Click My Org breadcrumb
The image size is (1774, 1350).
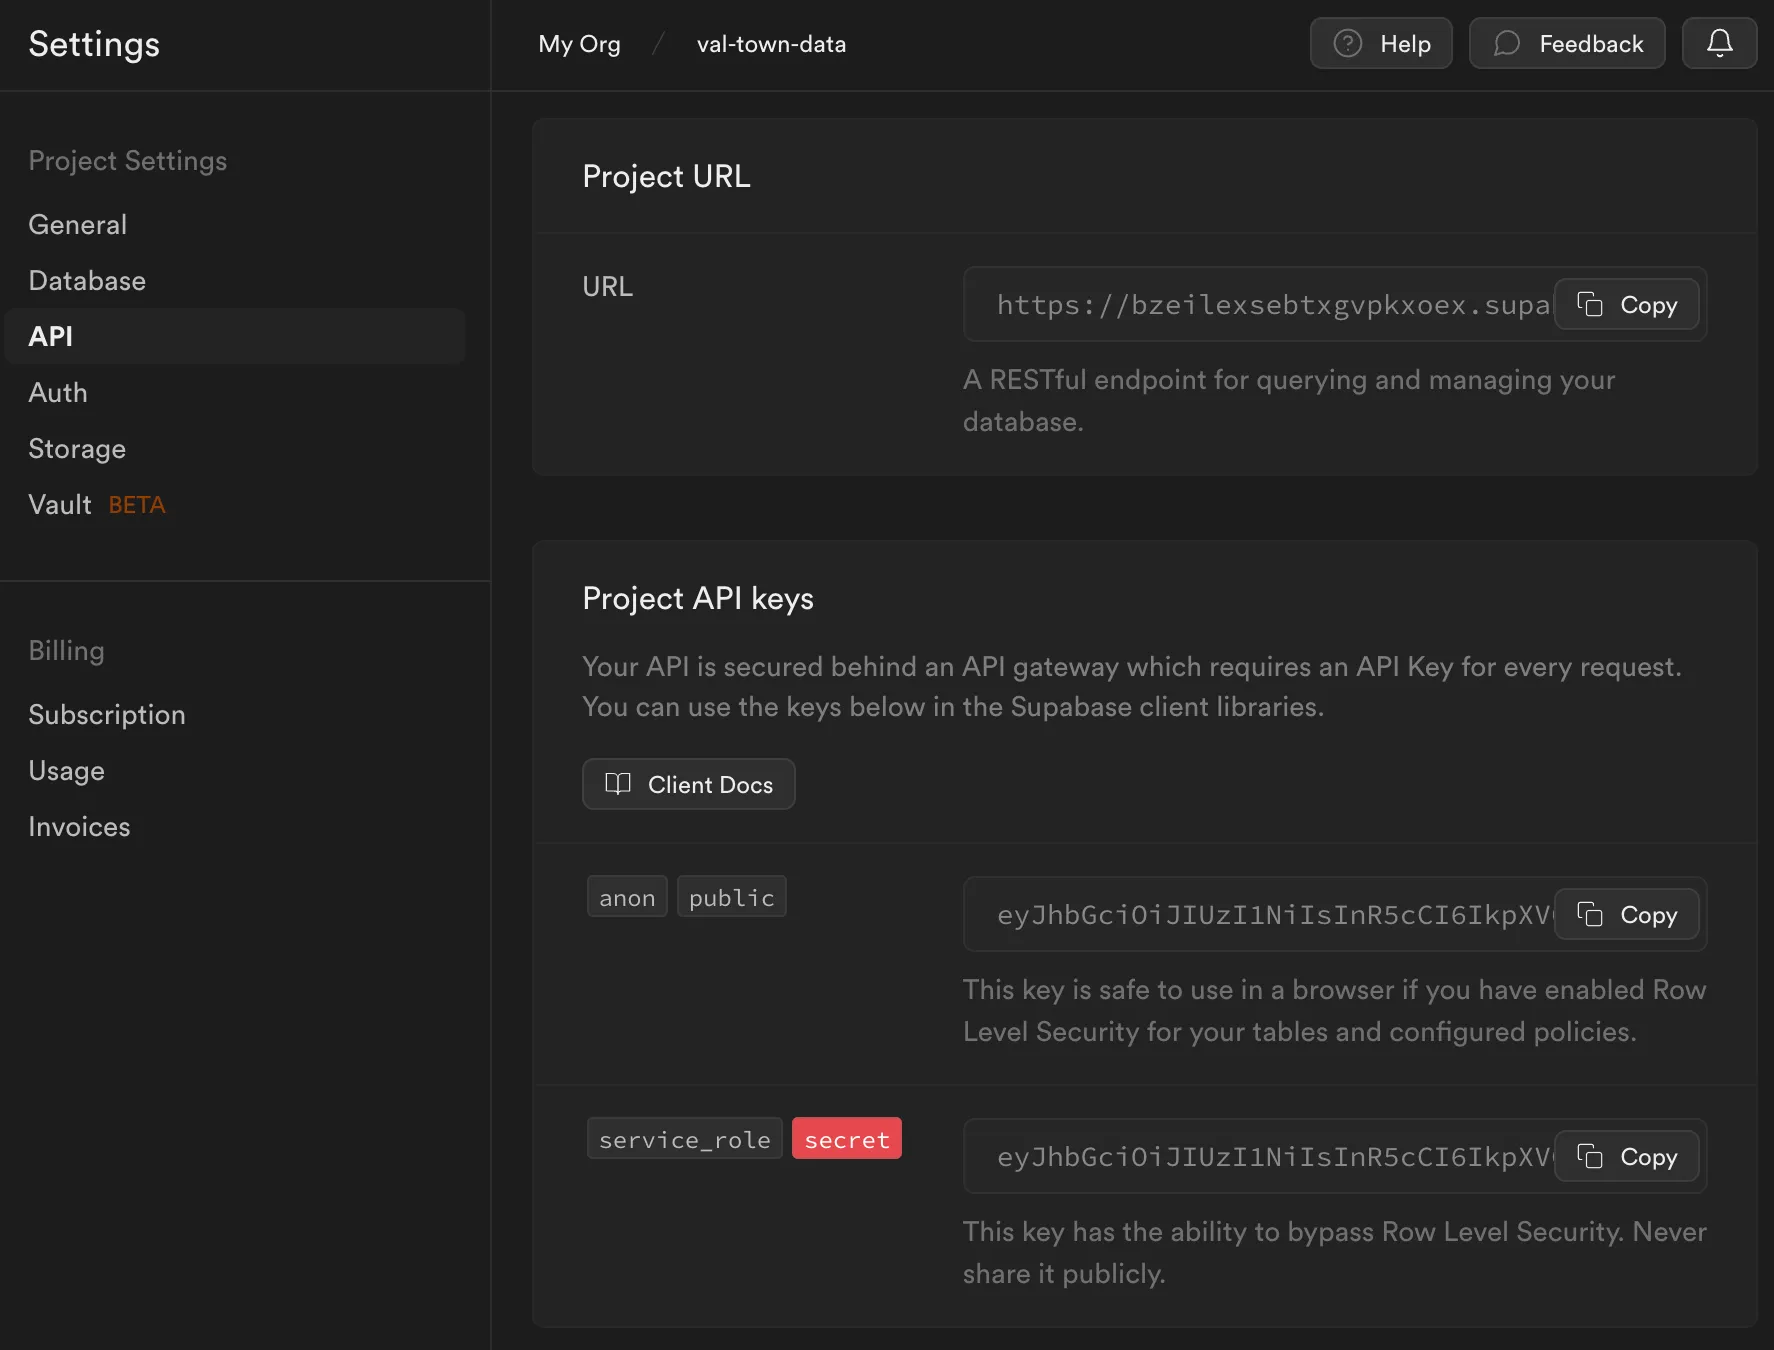pyautogui.click(x=579, y=44)
